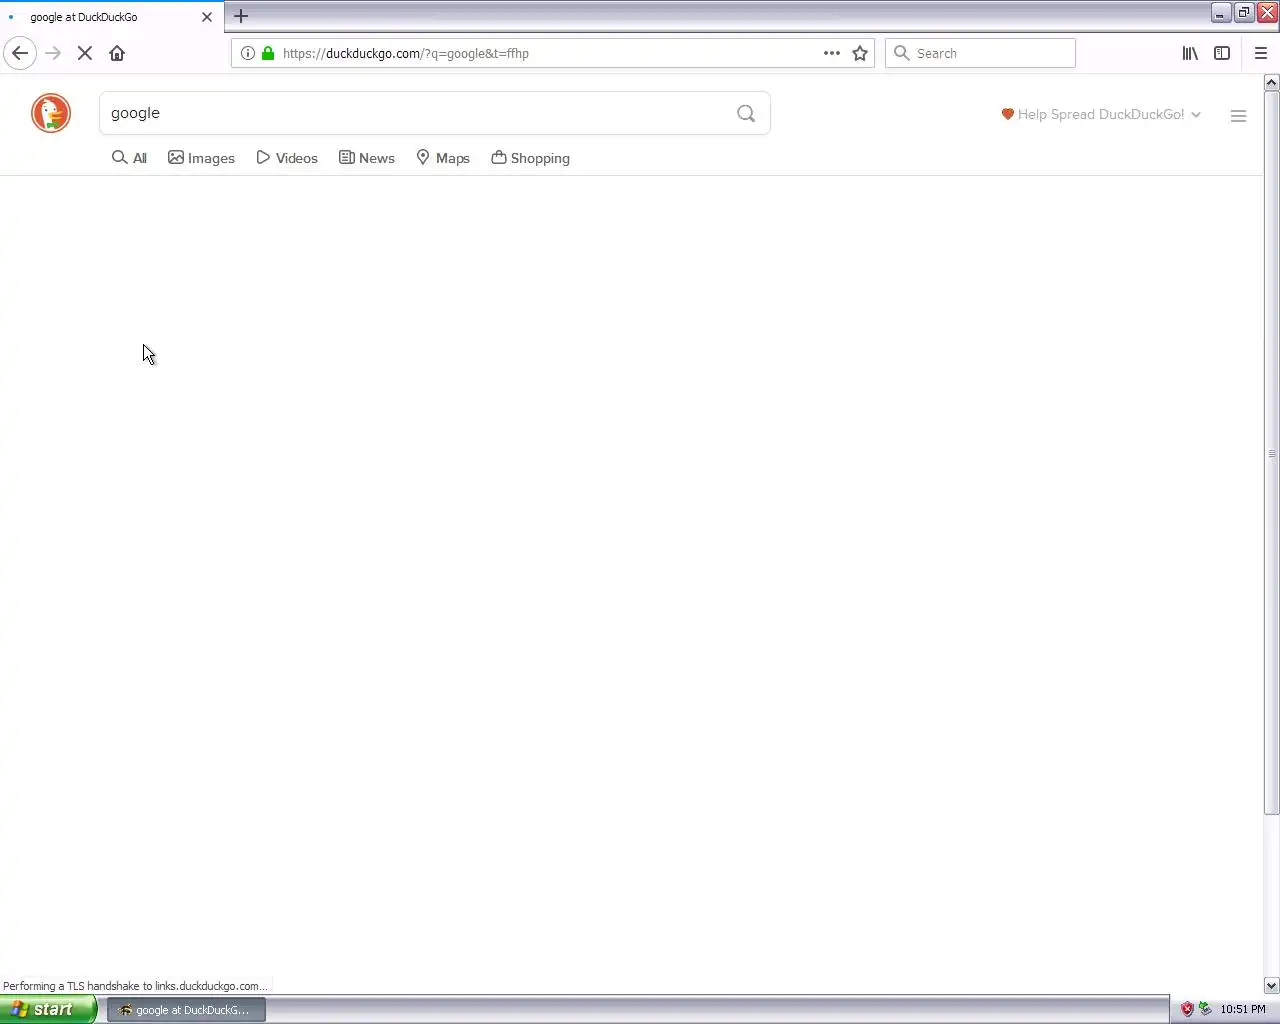Select the google at DuckDuckGo tab
This screenshot has height=1024, width=1280.
click(x=112, y=17)
